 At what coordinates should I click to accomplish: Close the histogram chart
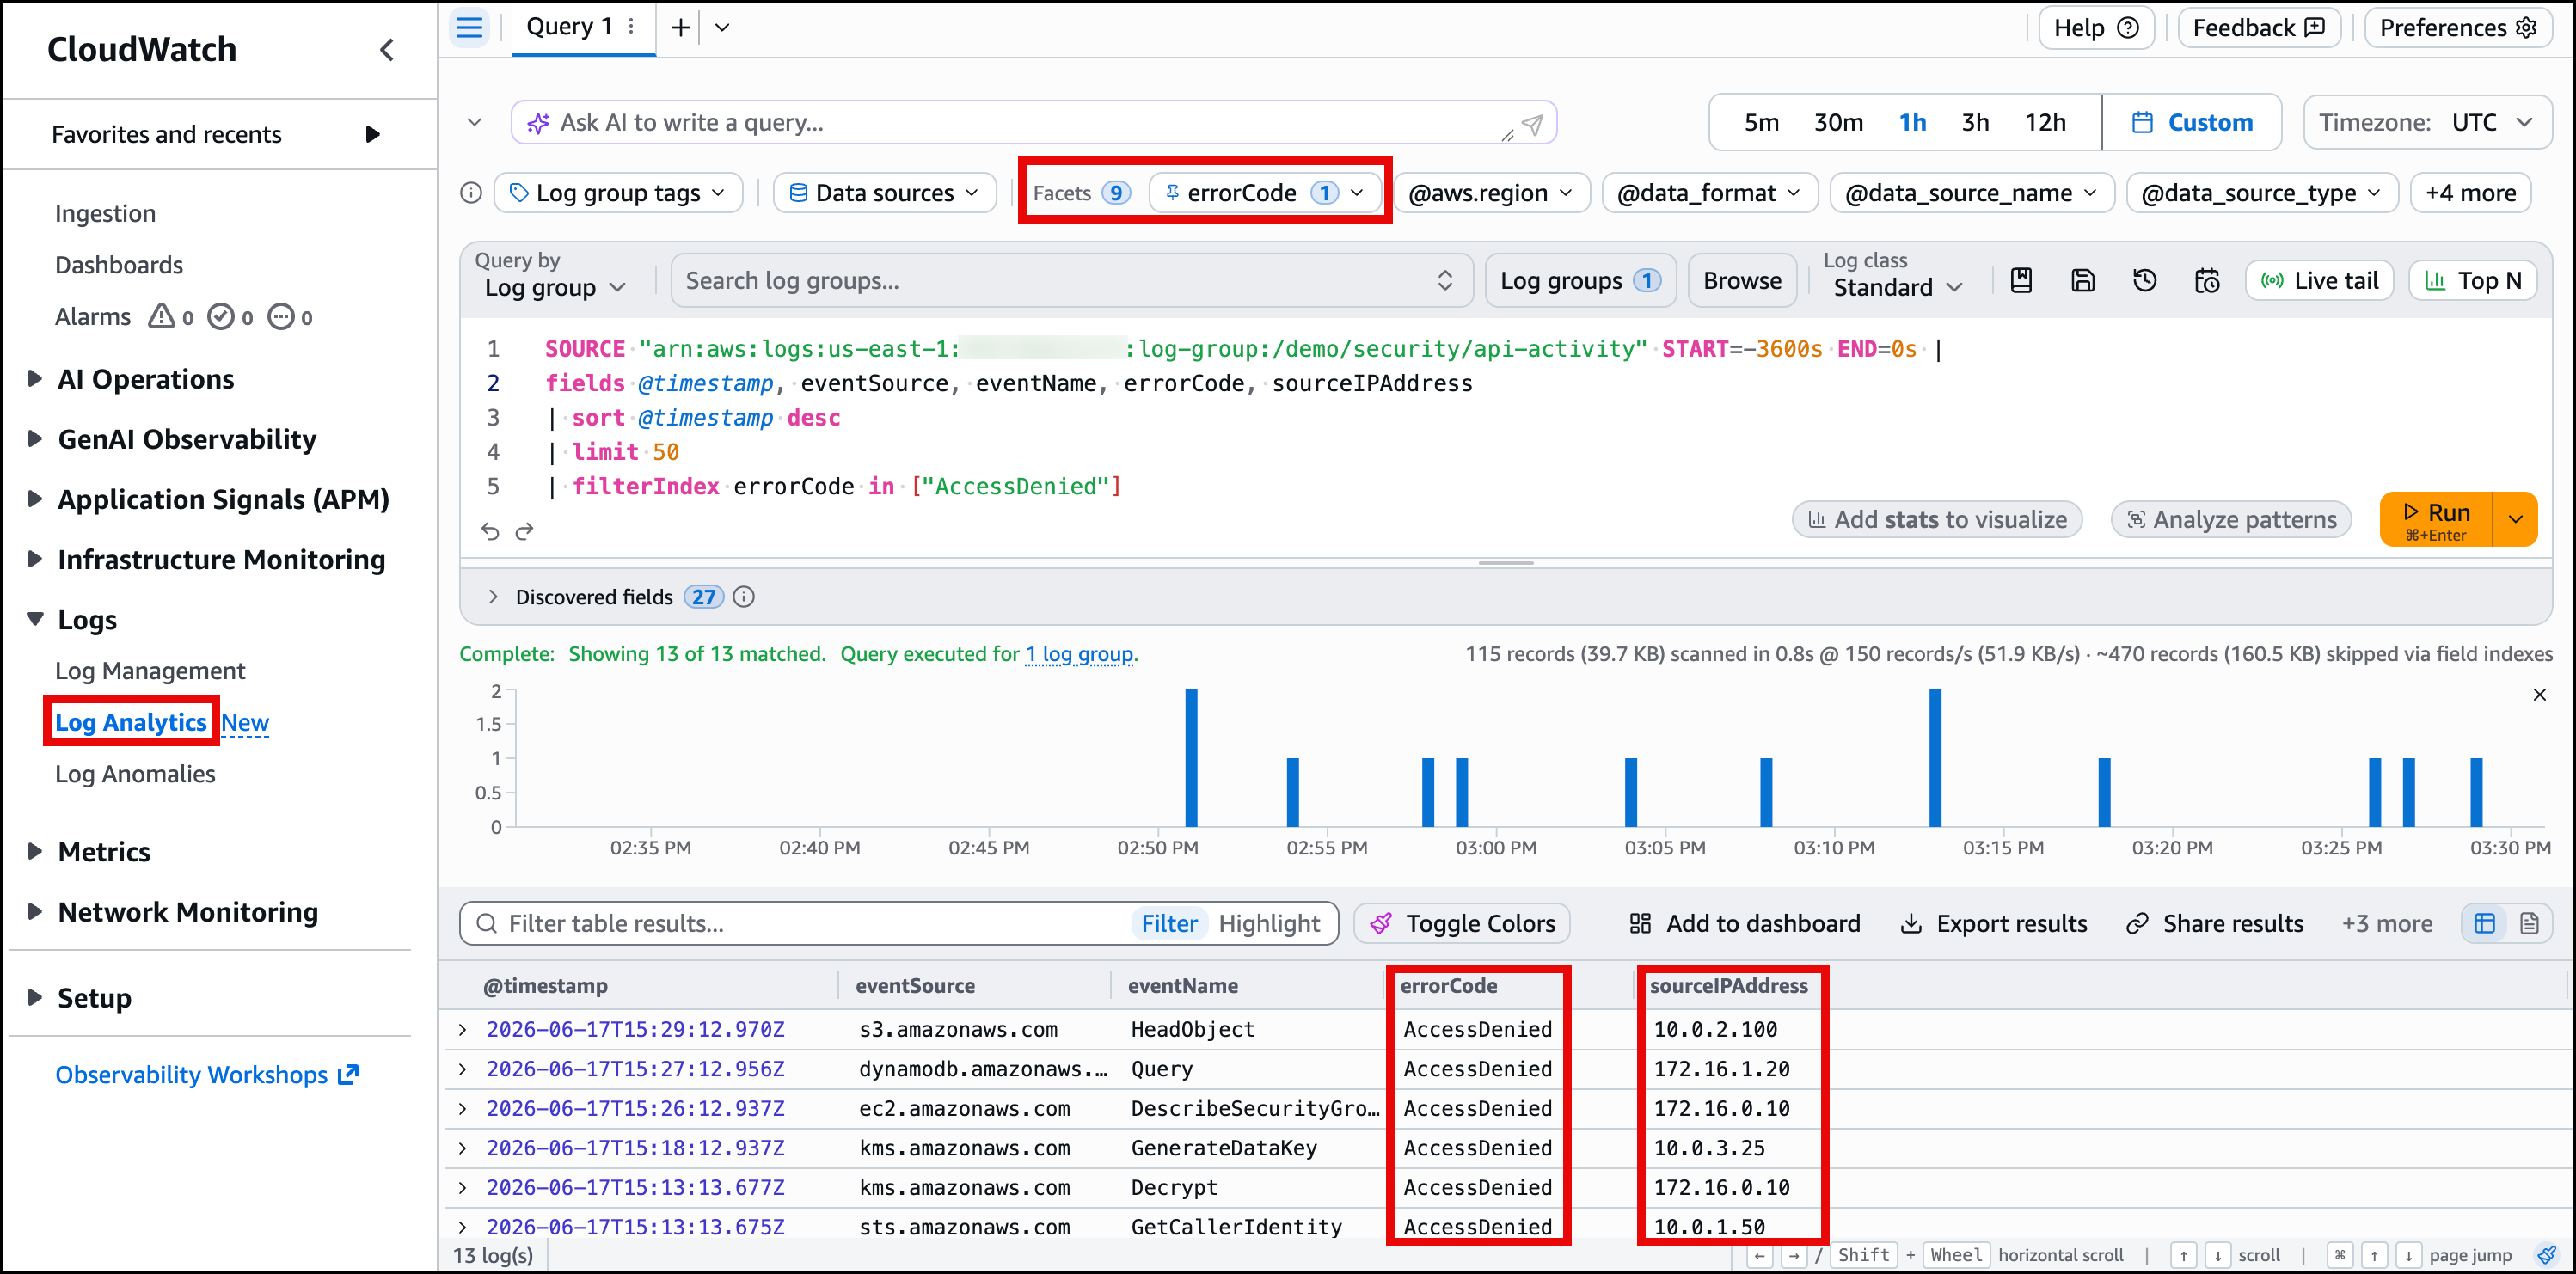coord(2539,695)
